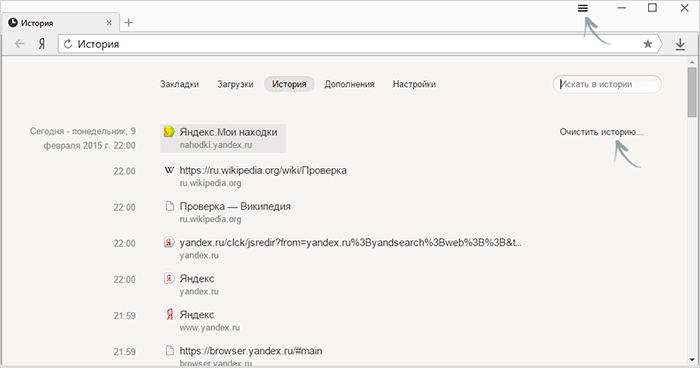Viewport: 700px width, 368px height.
Task: Open Проверка — Википедия entry
Action: point(235,206)
